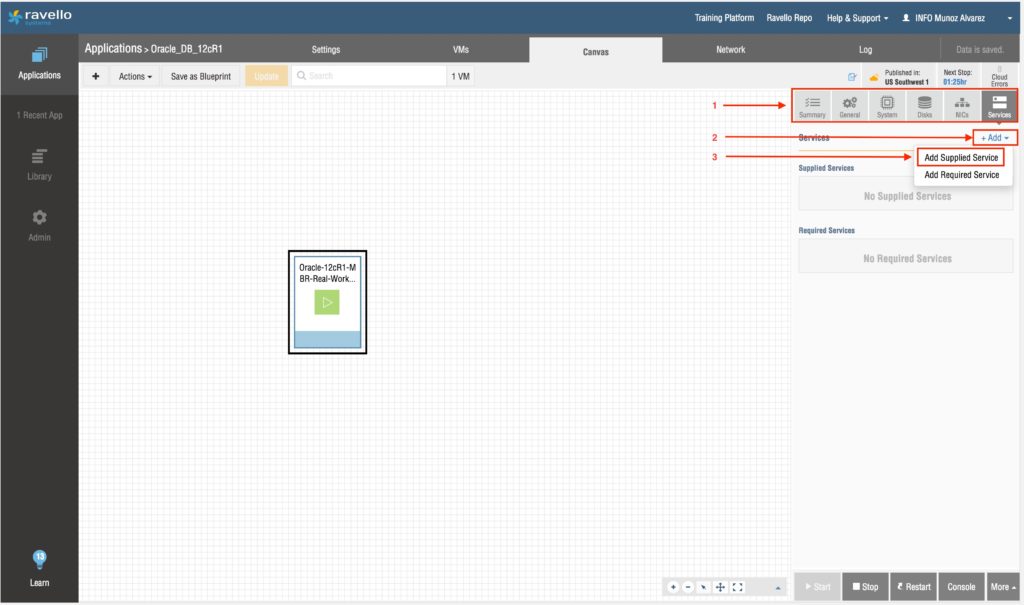1024x605 pixels.
Task: Select the System chip icon
Action: tap(886, 106)
